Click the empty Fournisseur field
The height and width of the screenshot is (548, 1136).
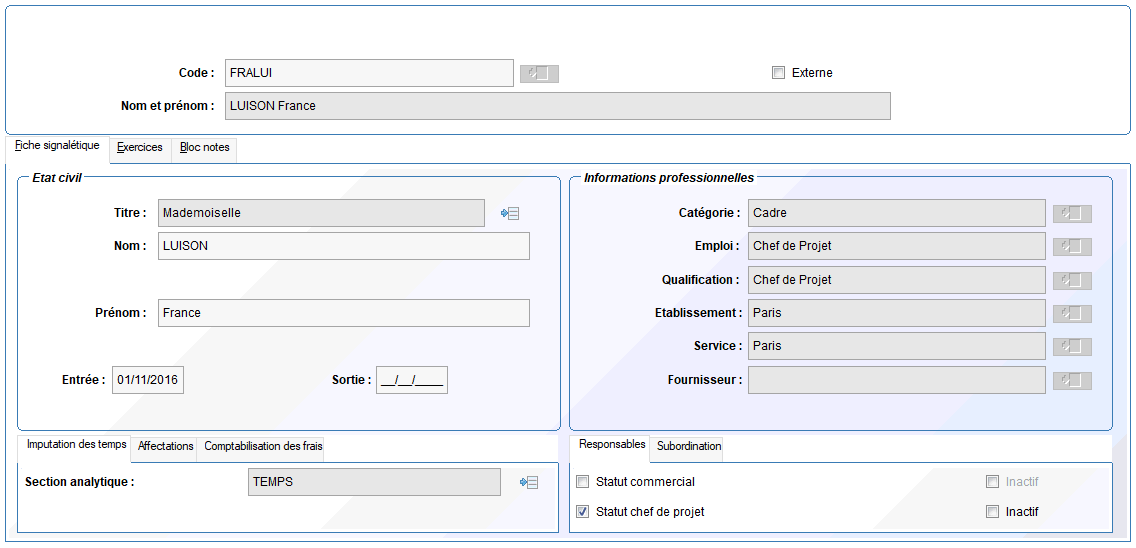pyautogui.click(x=897, y=380)
